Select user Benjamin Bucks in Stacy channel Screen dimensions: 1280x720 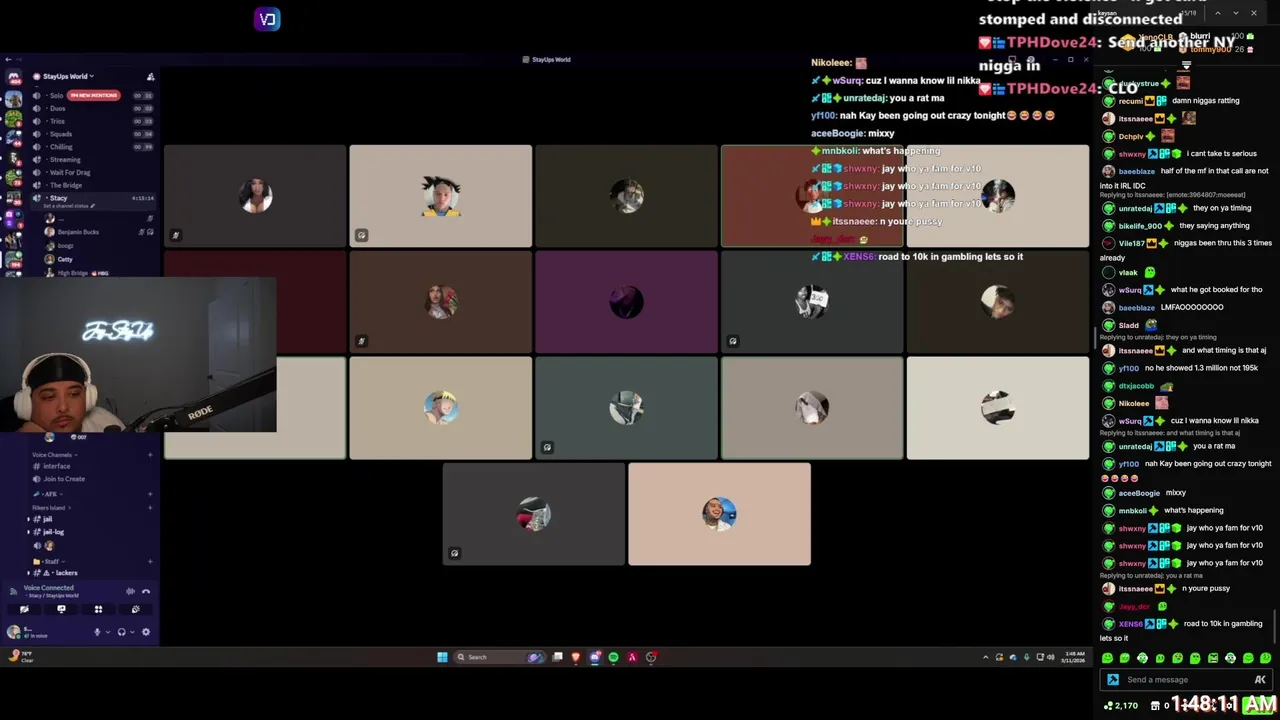pos(78,232)
